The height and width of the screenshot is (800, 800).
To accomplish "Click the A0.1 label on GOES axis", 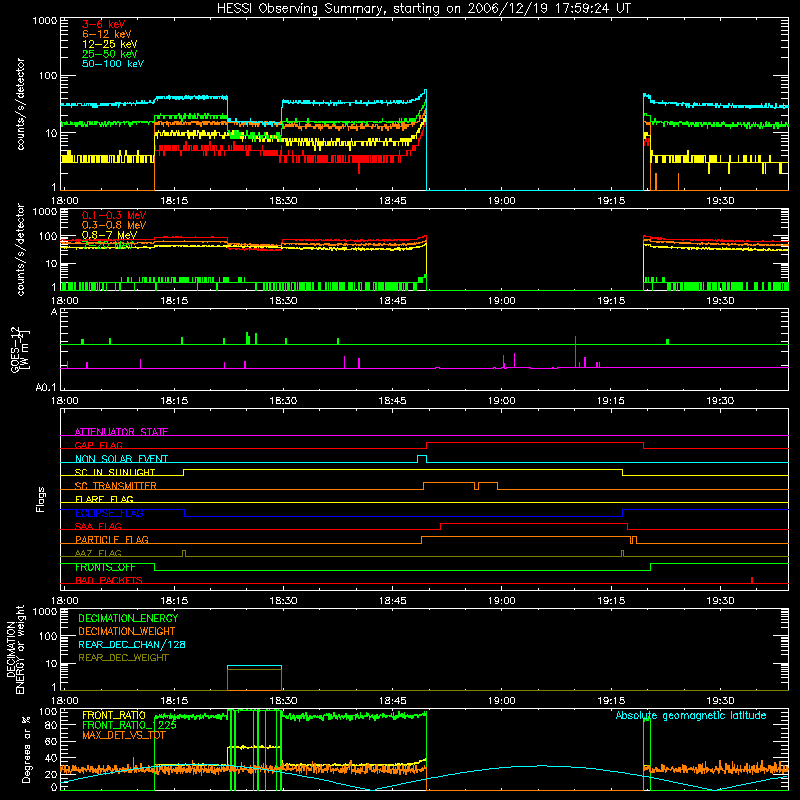I will click(x=46, y=387).
